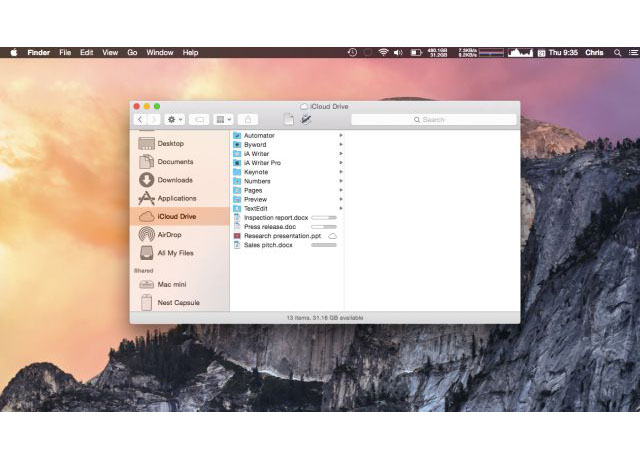Open AirDrop from the sidebar
The image size is (640, 460).
tap(180, 235)
